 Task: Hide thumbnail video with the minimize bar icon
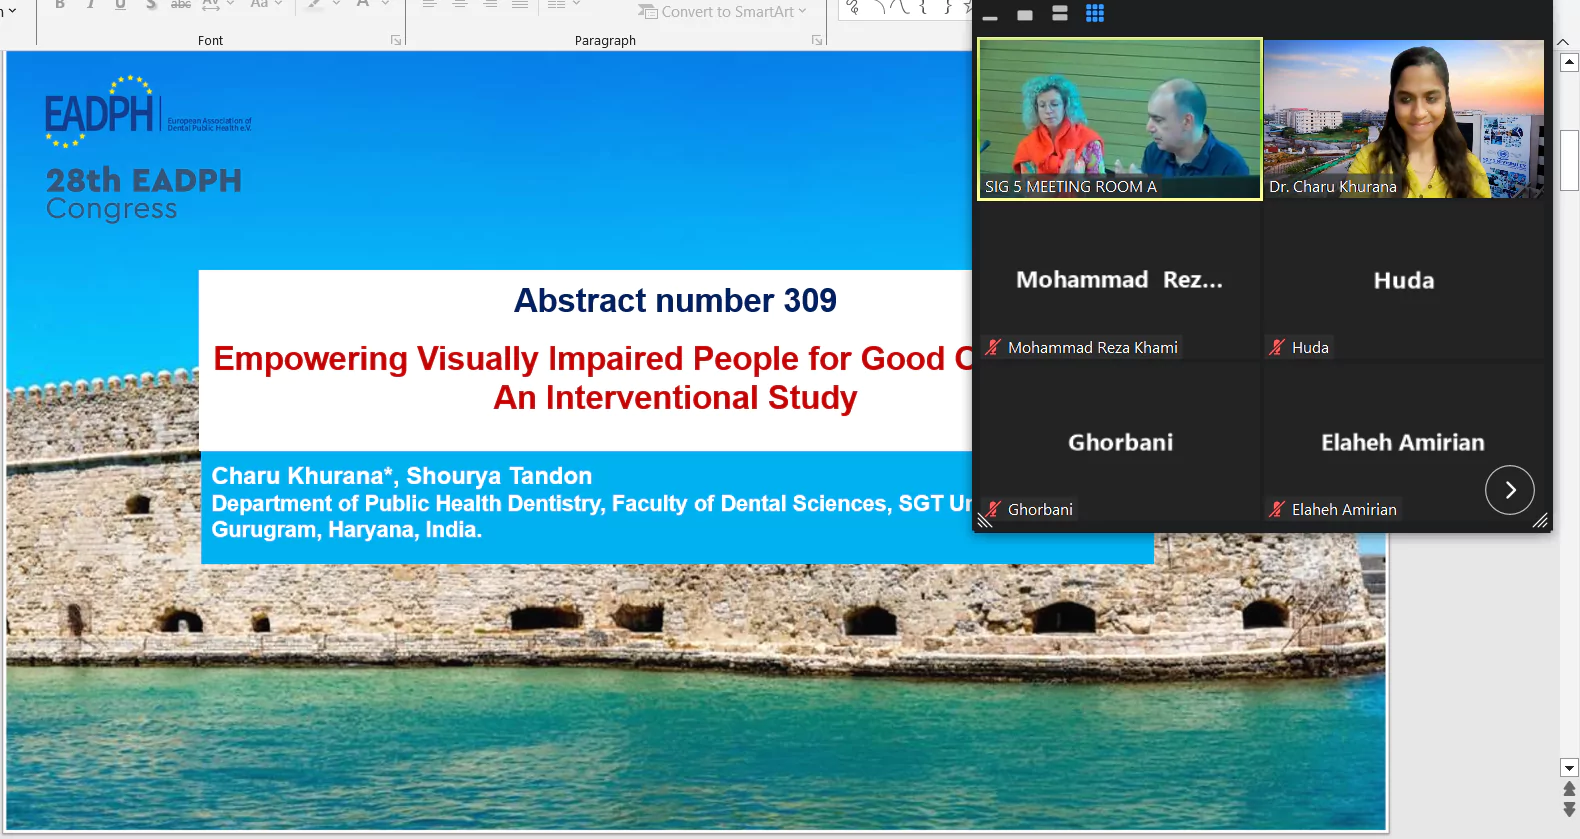[990, 17]
